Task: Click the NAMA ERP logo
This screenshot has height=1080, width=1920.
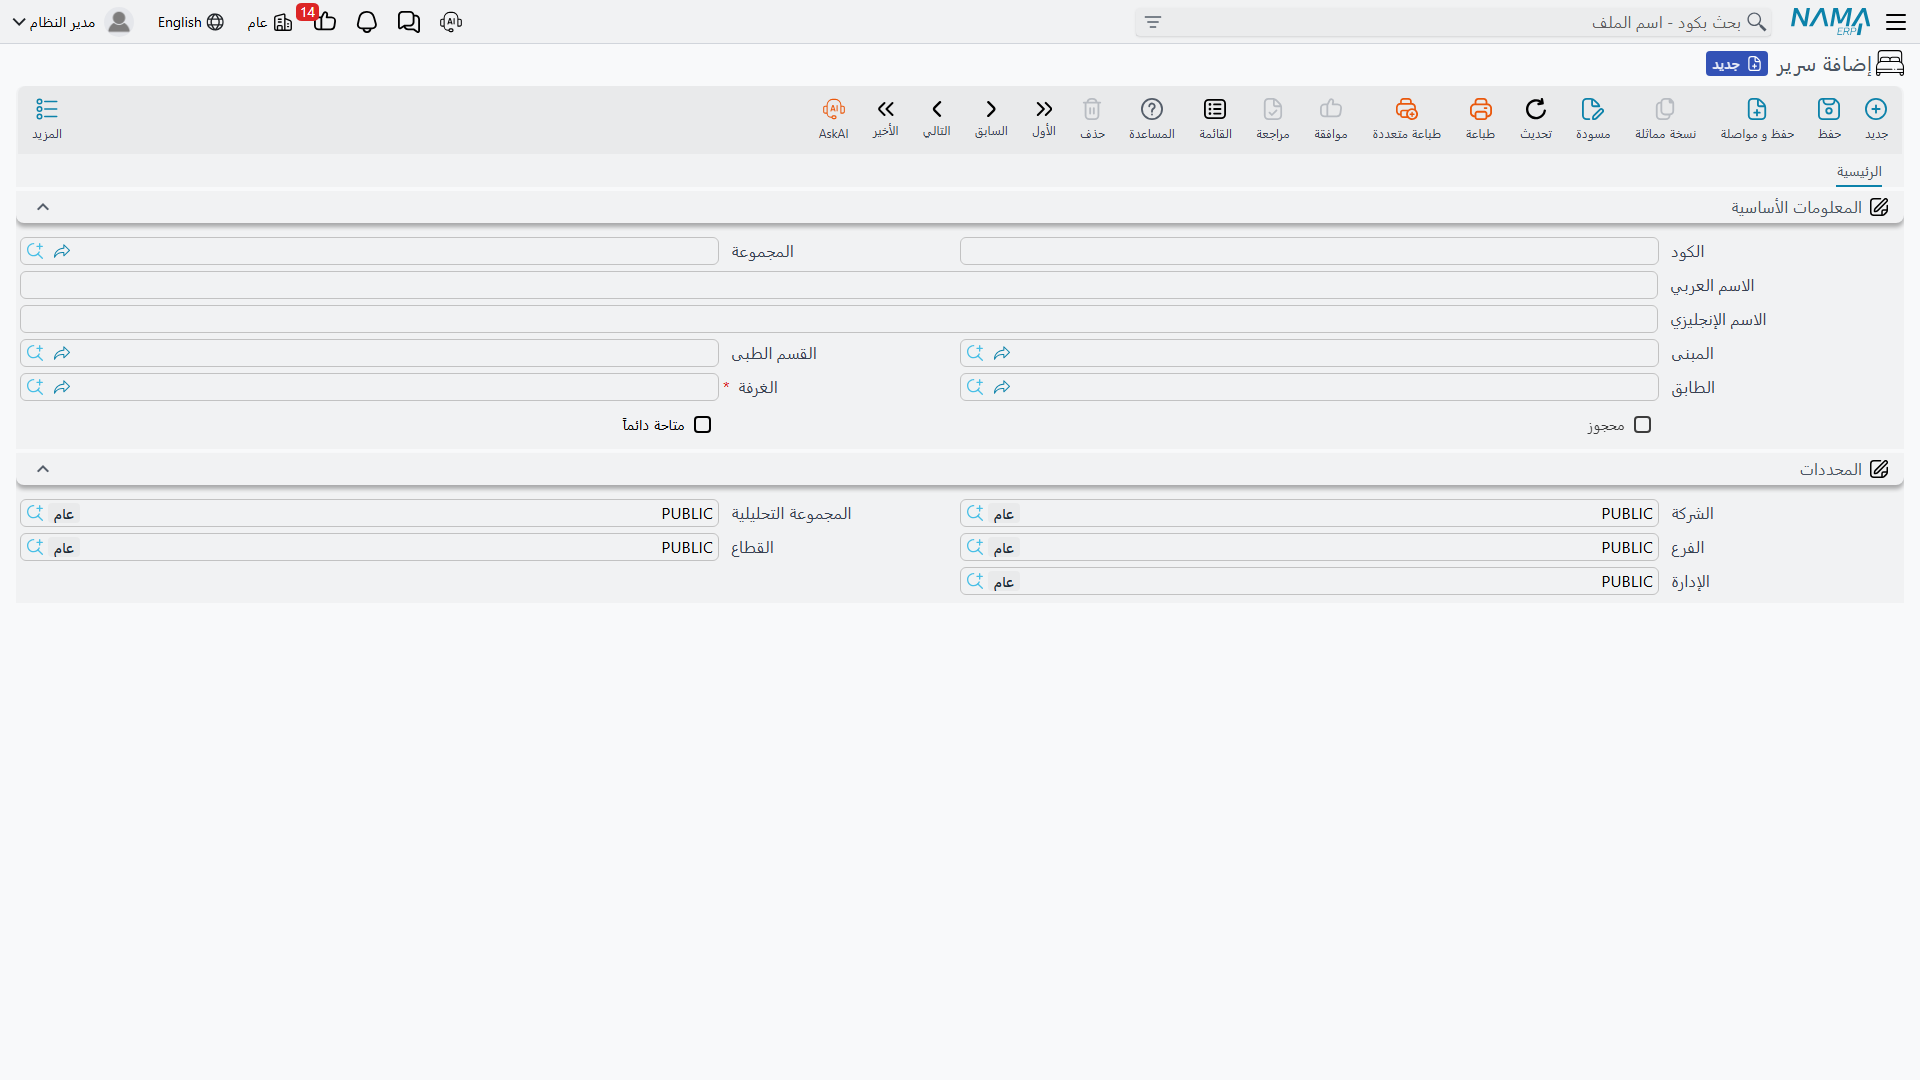Action: 1831,21
